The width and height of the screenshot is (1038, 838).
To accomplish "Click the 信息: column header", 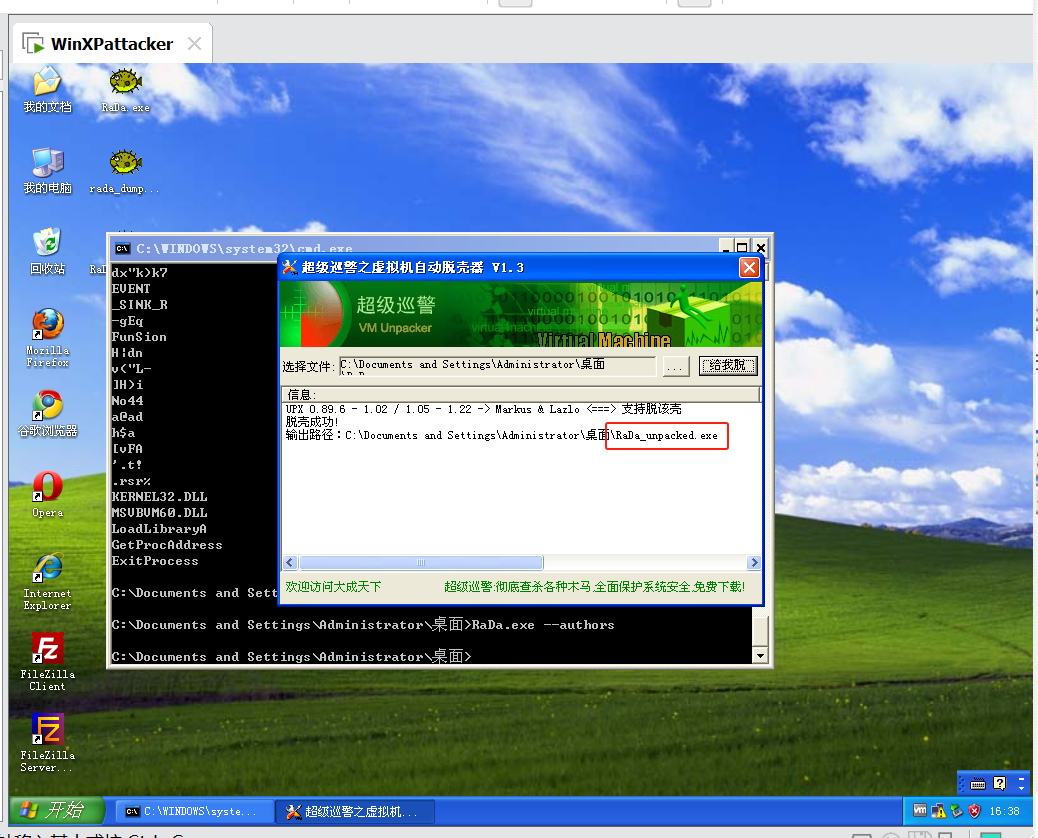I will (520, 395).
